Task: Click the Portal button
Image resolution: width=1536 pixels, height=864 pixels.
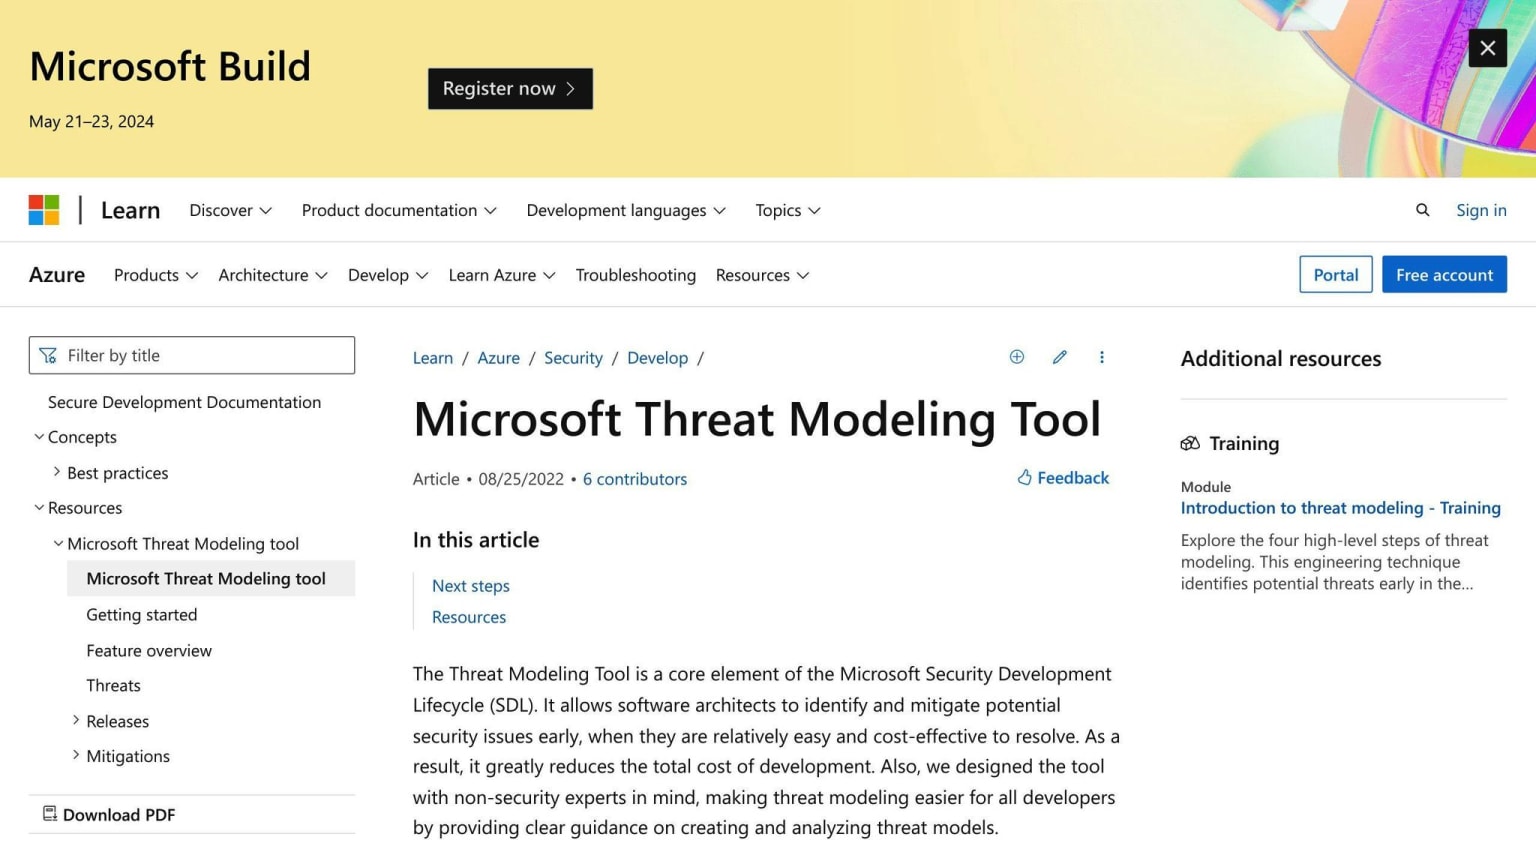Action: coord(1335,275)
